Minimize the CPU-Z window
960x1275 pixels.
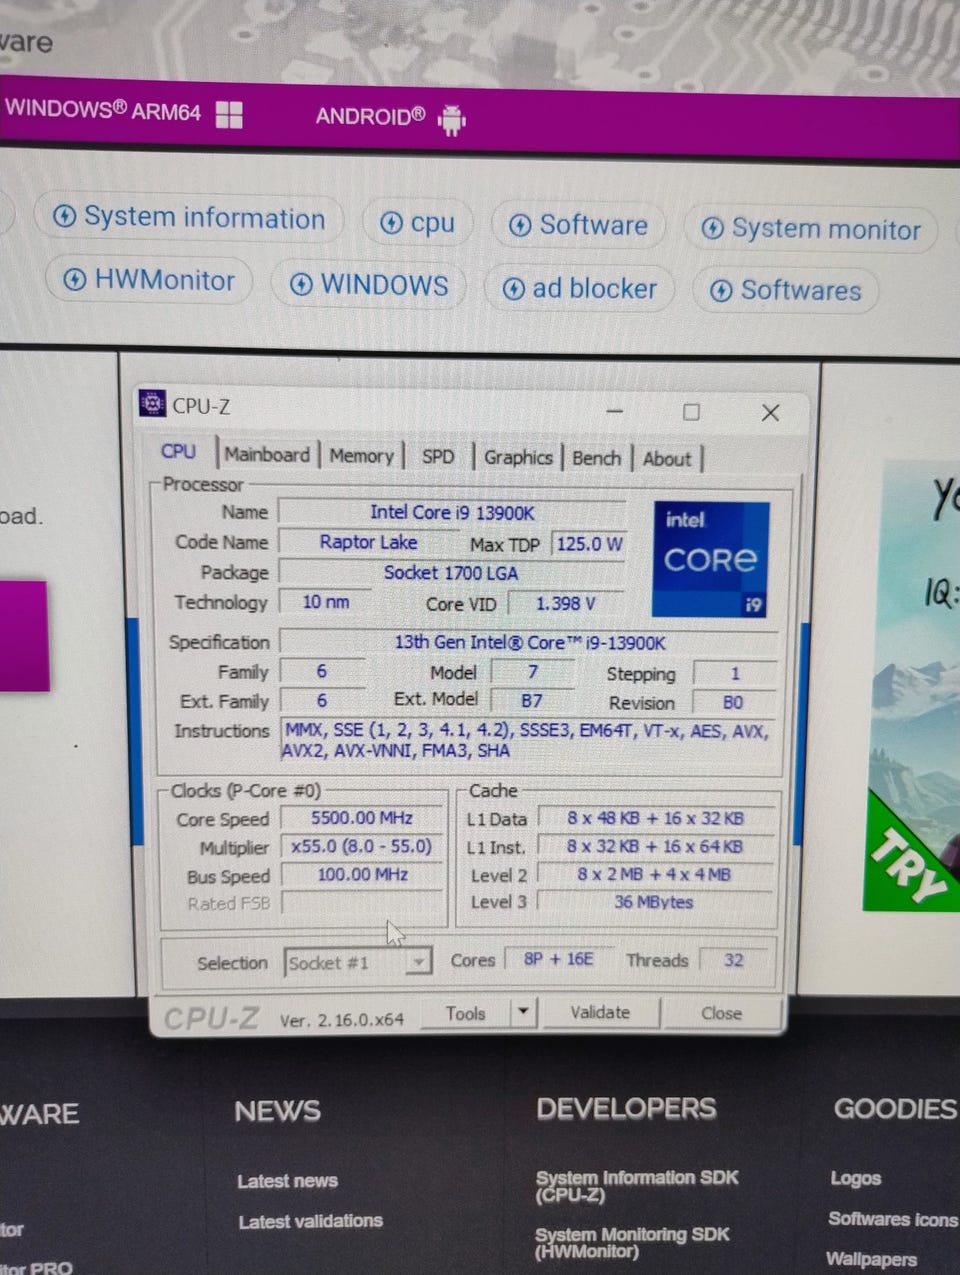(x=614, y=411)
